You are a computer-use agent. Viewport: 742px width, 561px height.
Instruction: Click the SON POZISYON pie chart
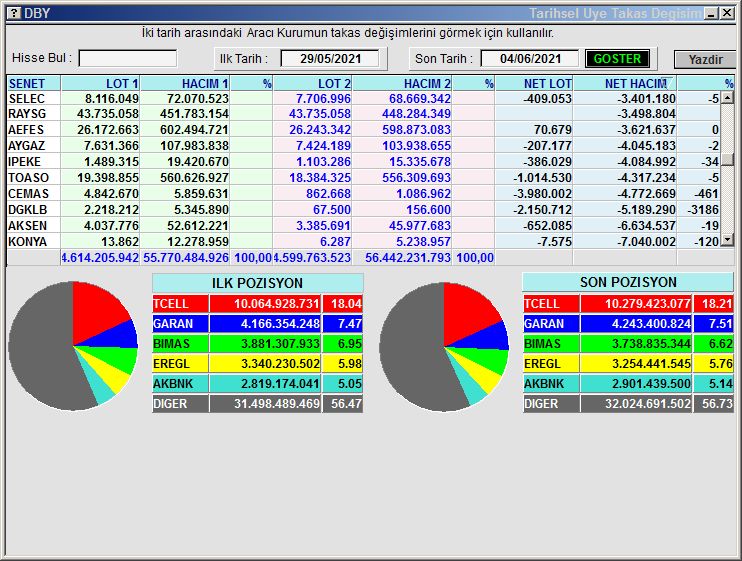(444, 347)
